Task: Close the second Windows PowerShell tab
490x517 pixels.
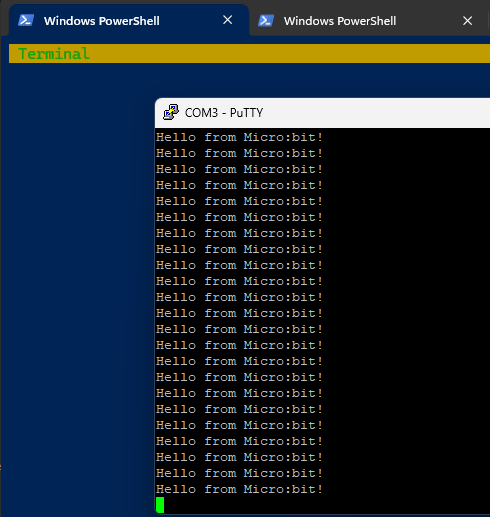Action: (x=468, y=21)
